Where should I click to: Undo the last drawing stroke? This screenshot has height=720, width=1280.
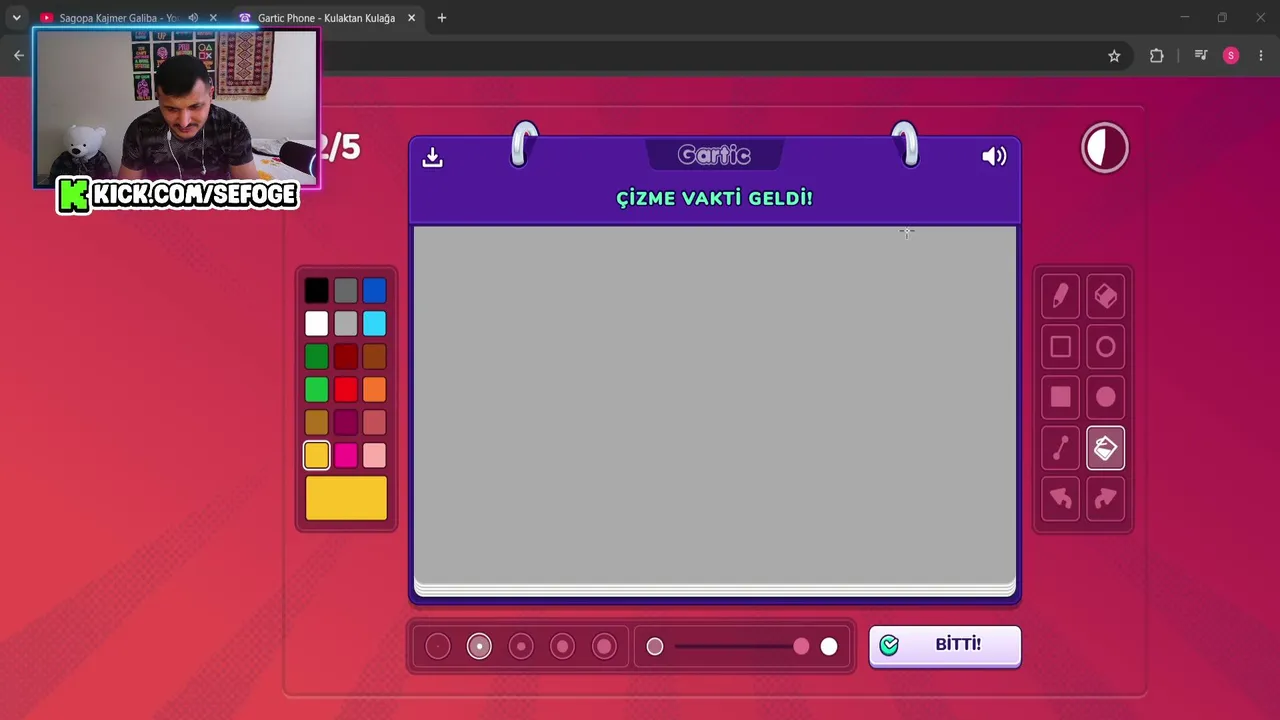(1060, 498)
